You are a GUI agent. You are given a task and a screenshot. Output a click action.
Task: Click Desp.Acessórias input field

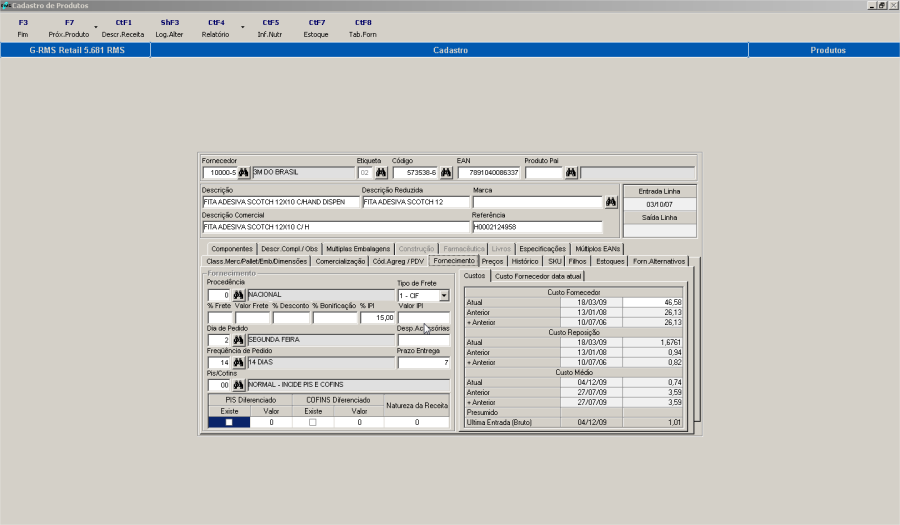coord(424,340)
